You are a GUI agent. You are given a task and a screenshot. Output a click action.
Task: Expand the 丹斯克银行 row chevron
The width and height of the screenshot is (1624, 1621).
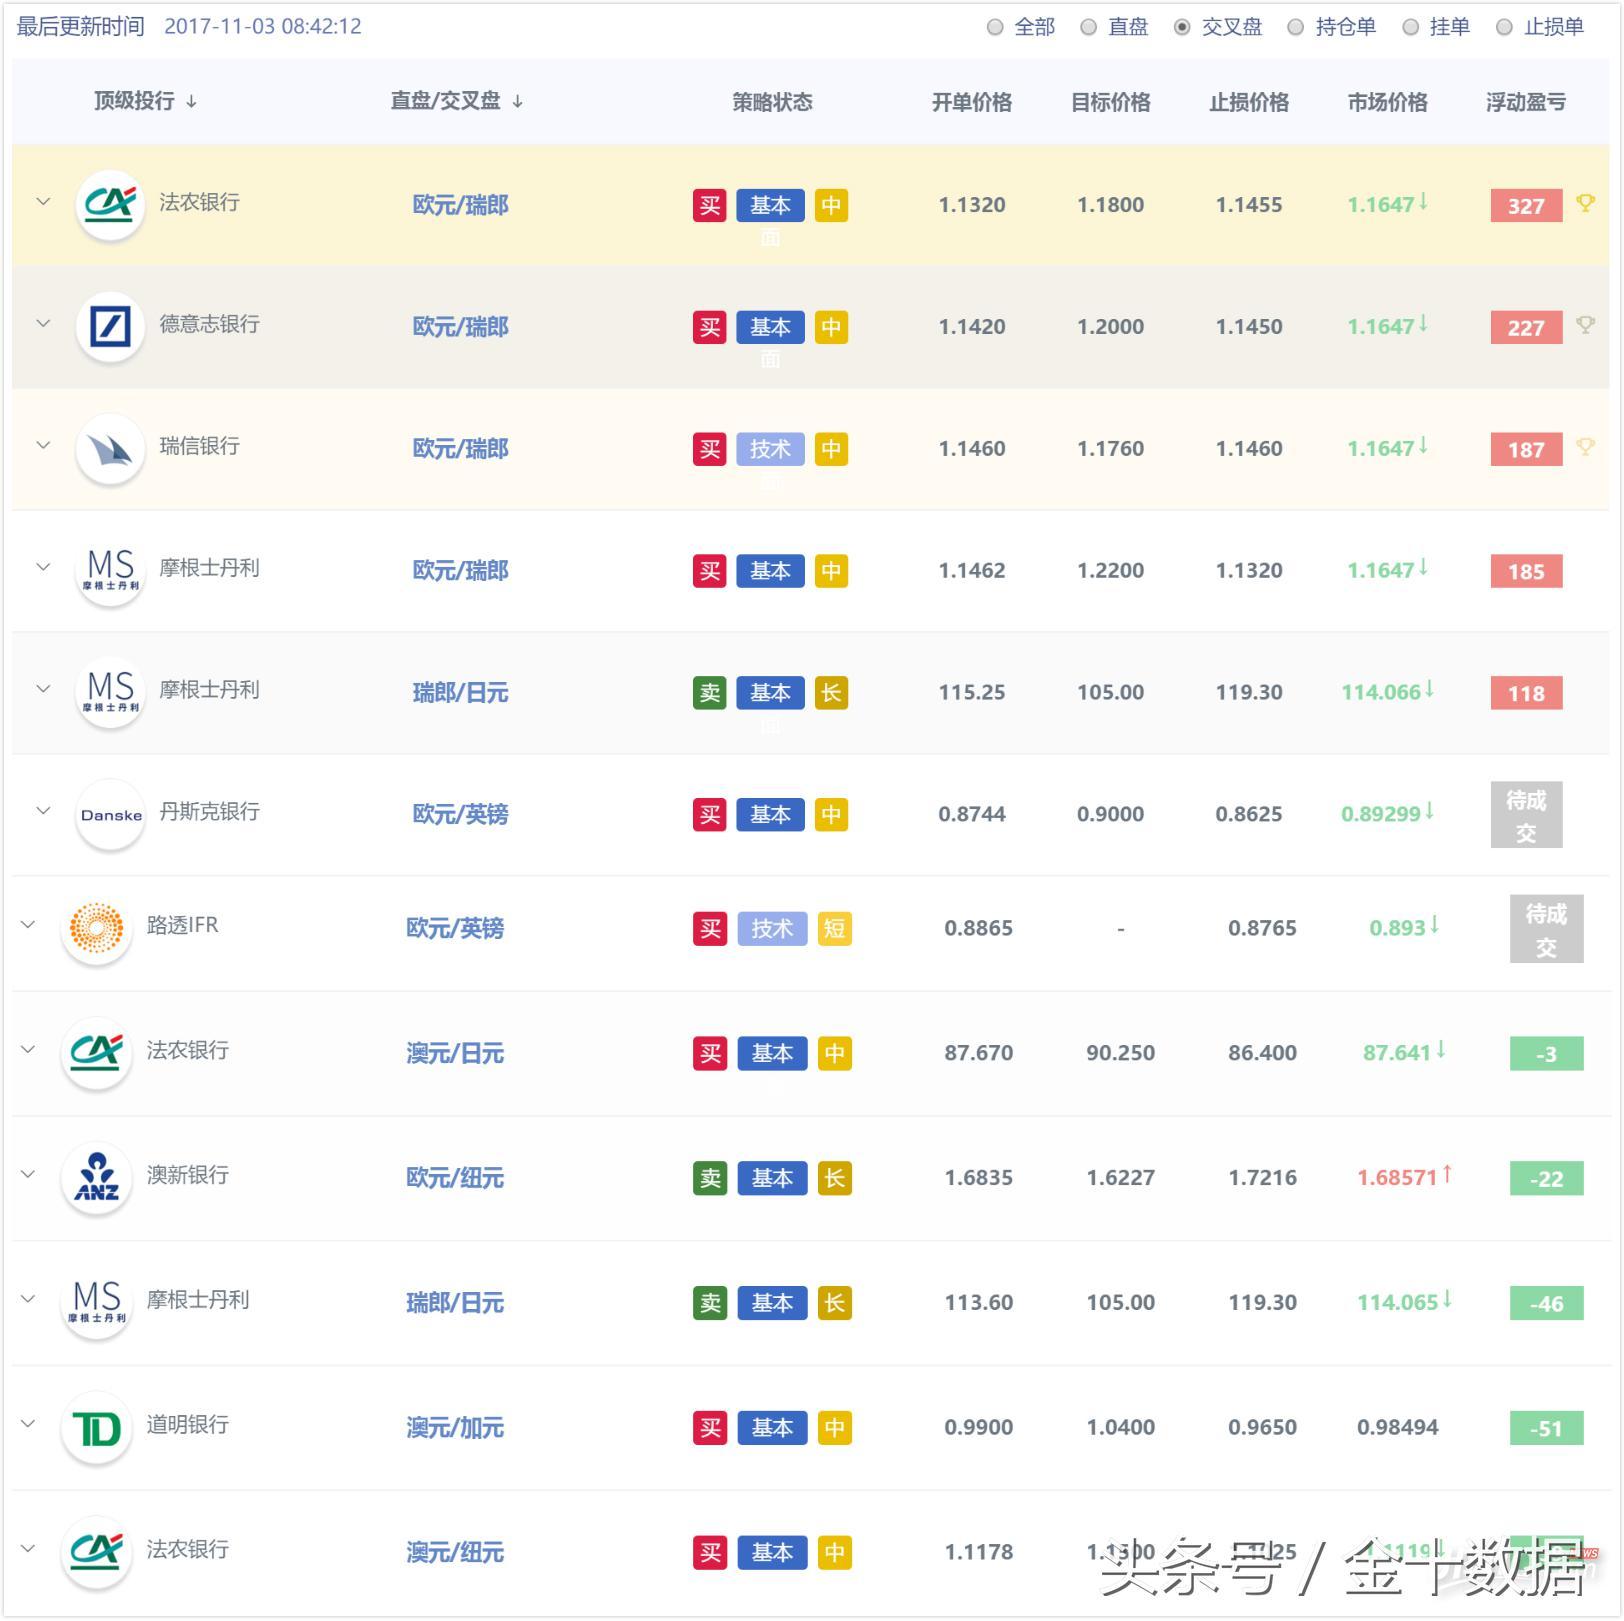point(43,811)
